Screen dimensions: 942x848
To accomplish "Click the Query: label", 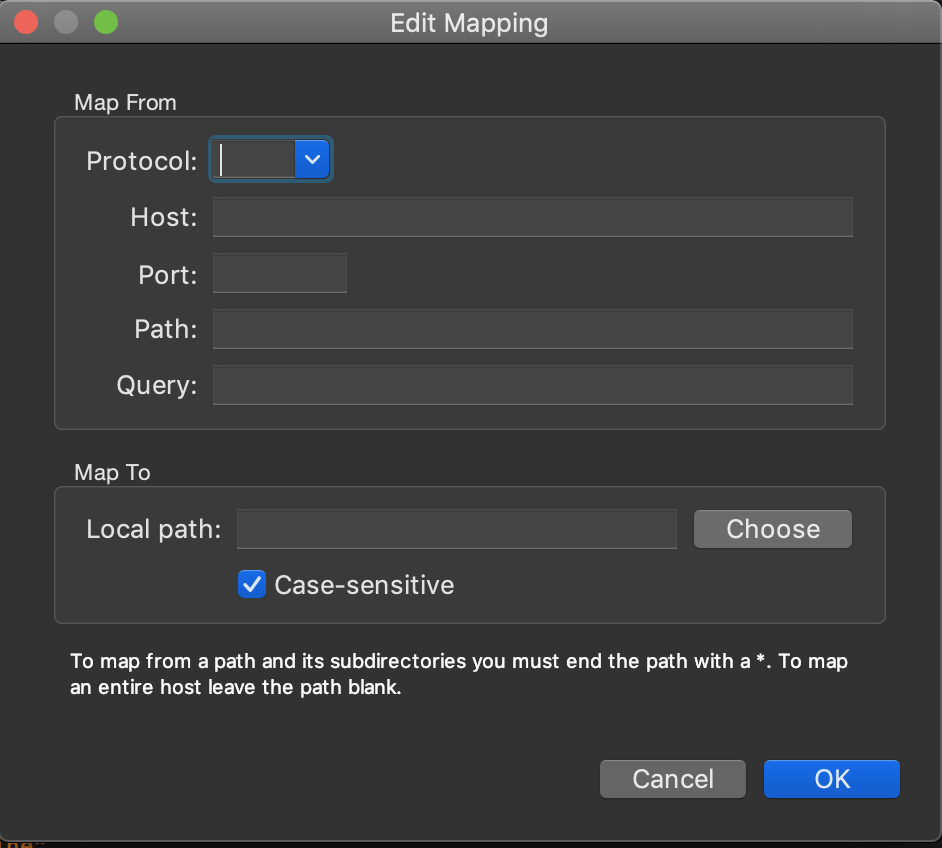I will [157, 386].
